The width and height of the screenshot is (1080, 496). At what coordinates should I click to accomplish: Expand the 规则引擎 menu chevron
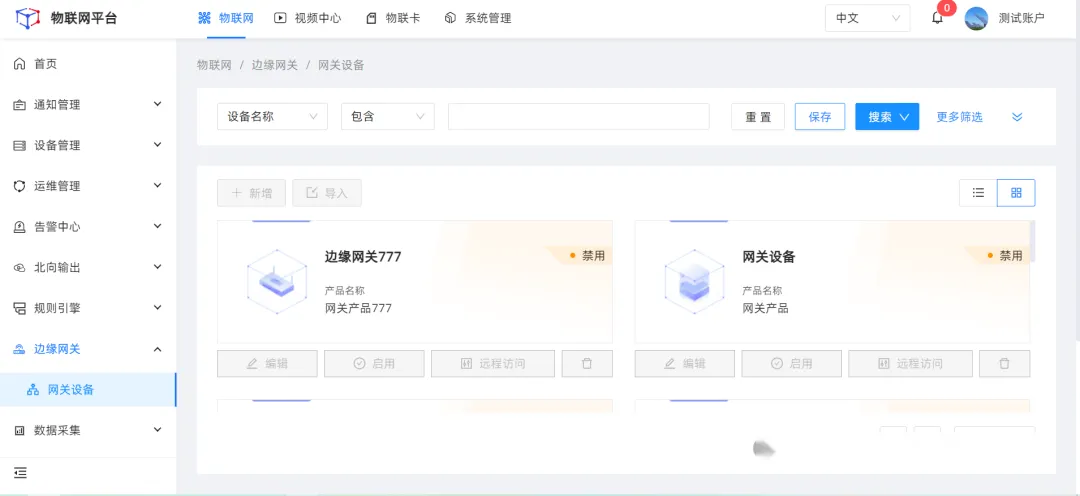[x=158, y=307]
